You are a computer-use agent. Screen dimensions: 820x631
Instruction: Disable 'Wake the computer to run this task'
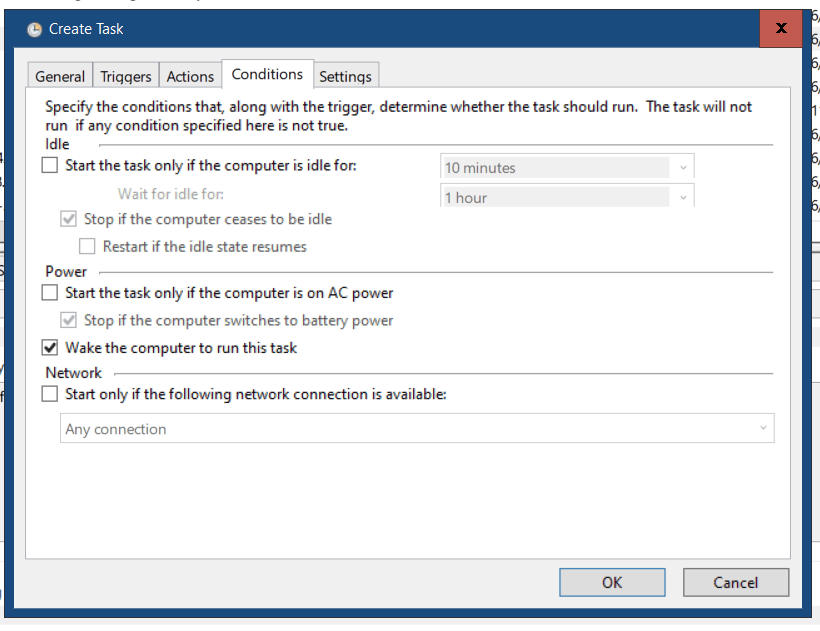click(x=49, y=347)
